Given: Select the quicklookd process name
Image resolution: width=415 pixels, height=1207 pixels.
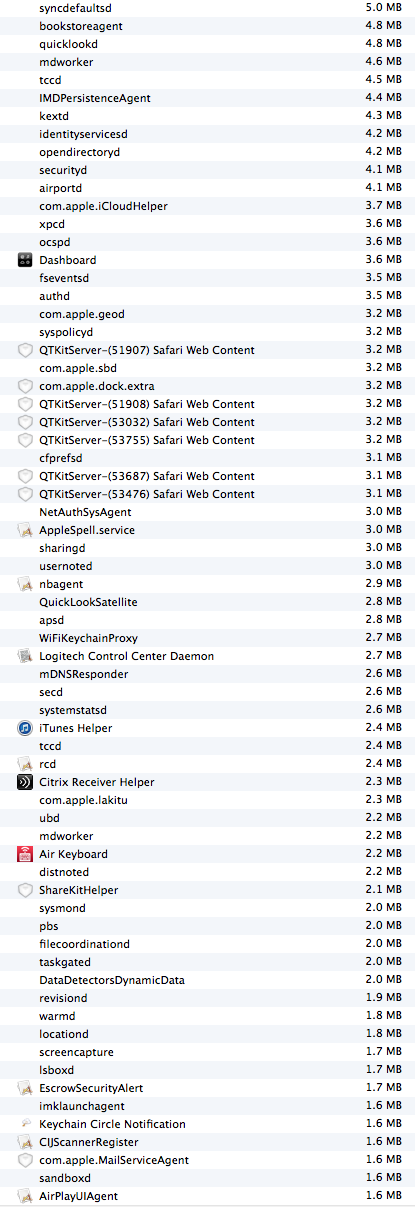Looking at the screenshot, I should (x=69, y=44).
